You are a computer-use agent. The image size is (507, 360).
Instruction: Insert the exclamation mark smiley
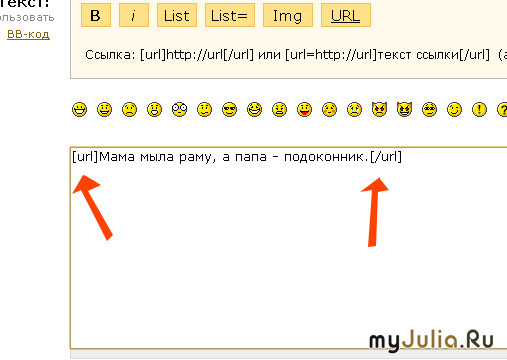click(x=479, y=109)
